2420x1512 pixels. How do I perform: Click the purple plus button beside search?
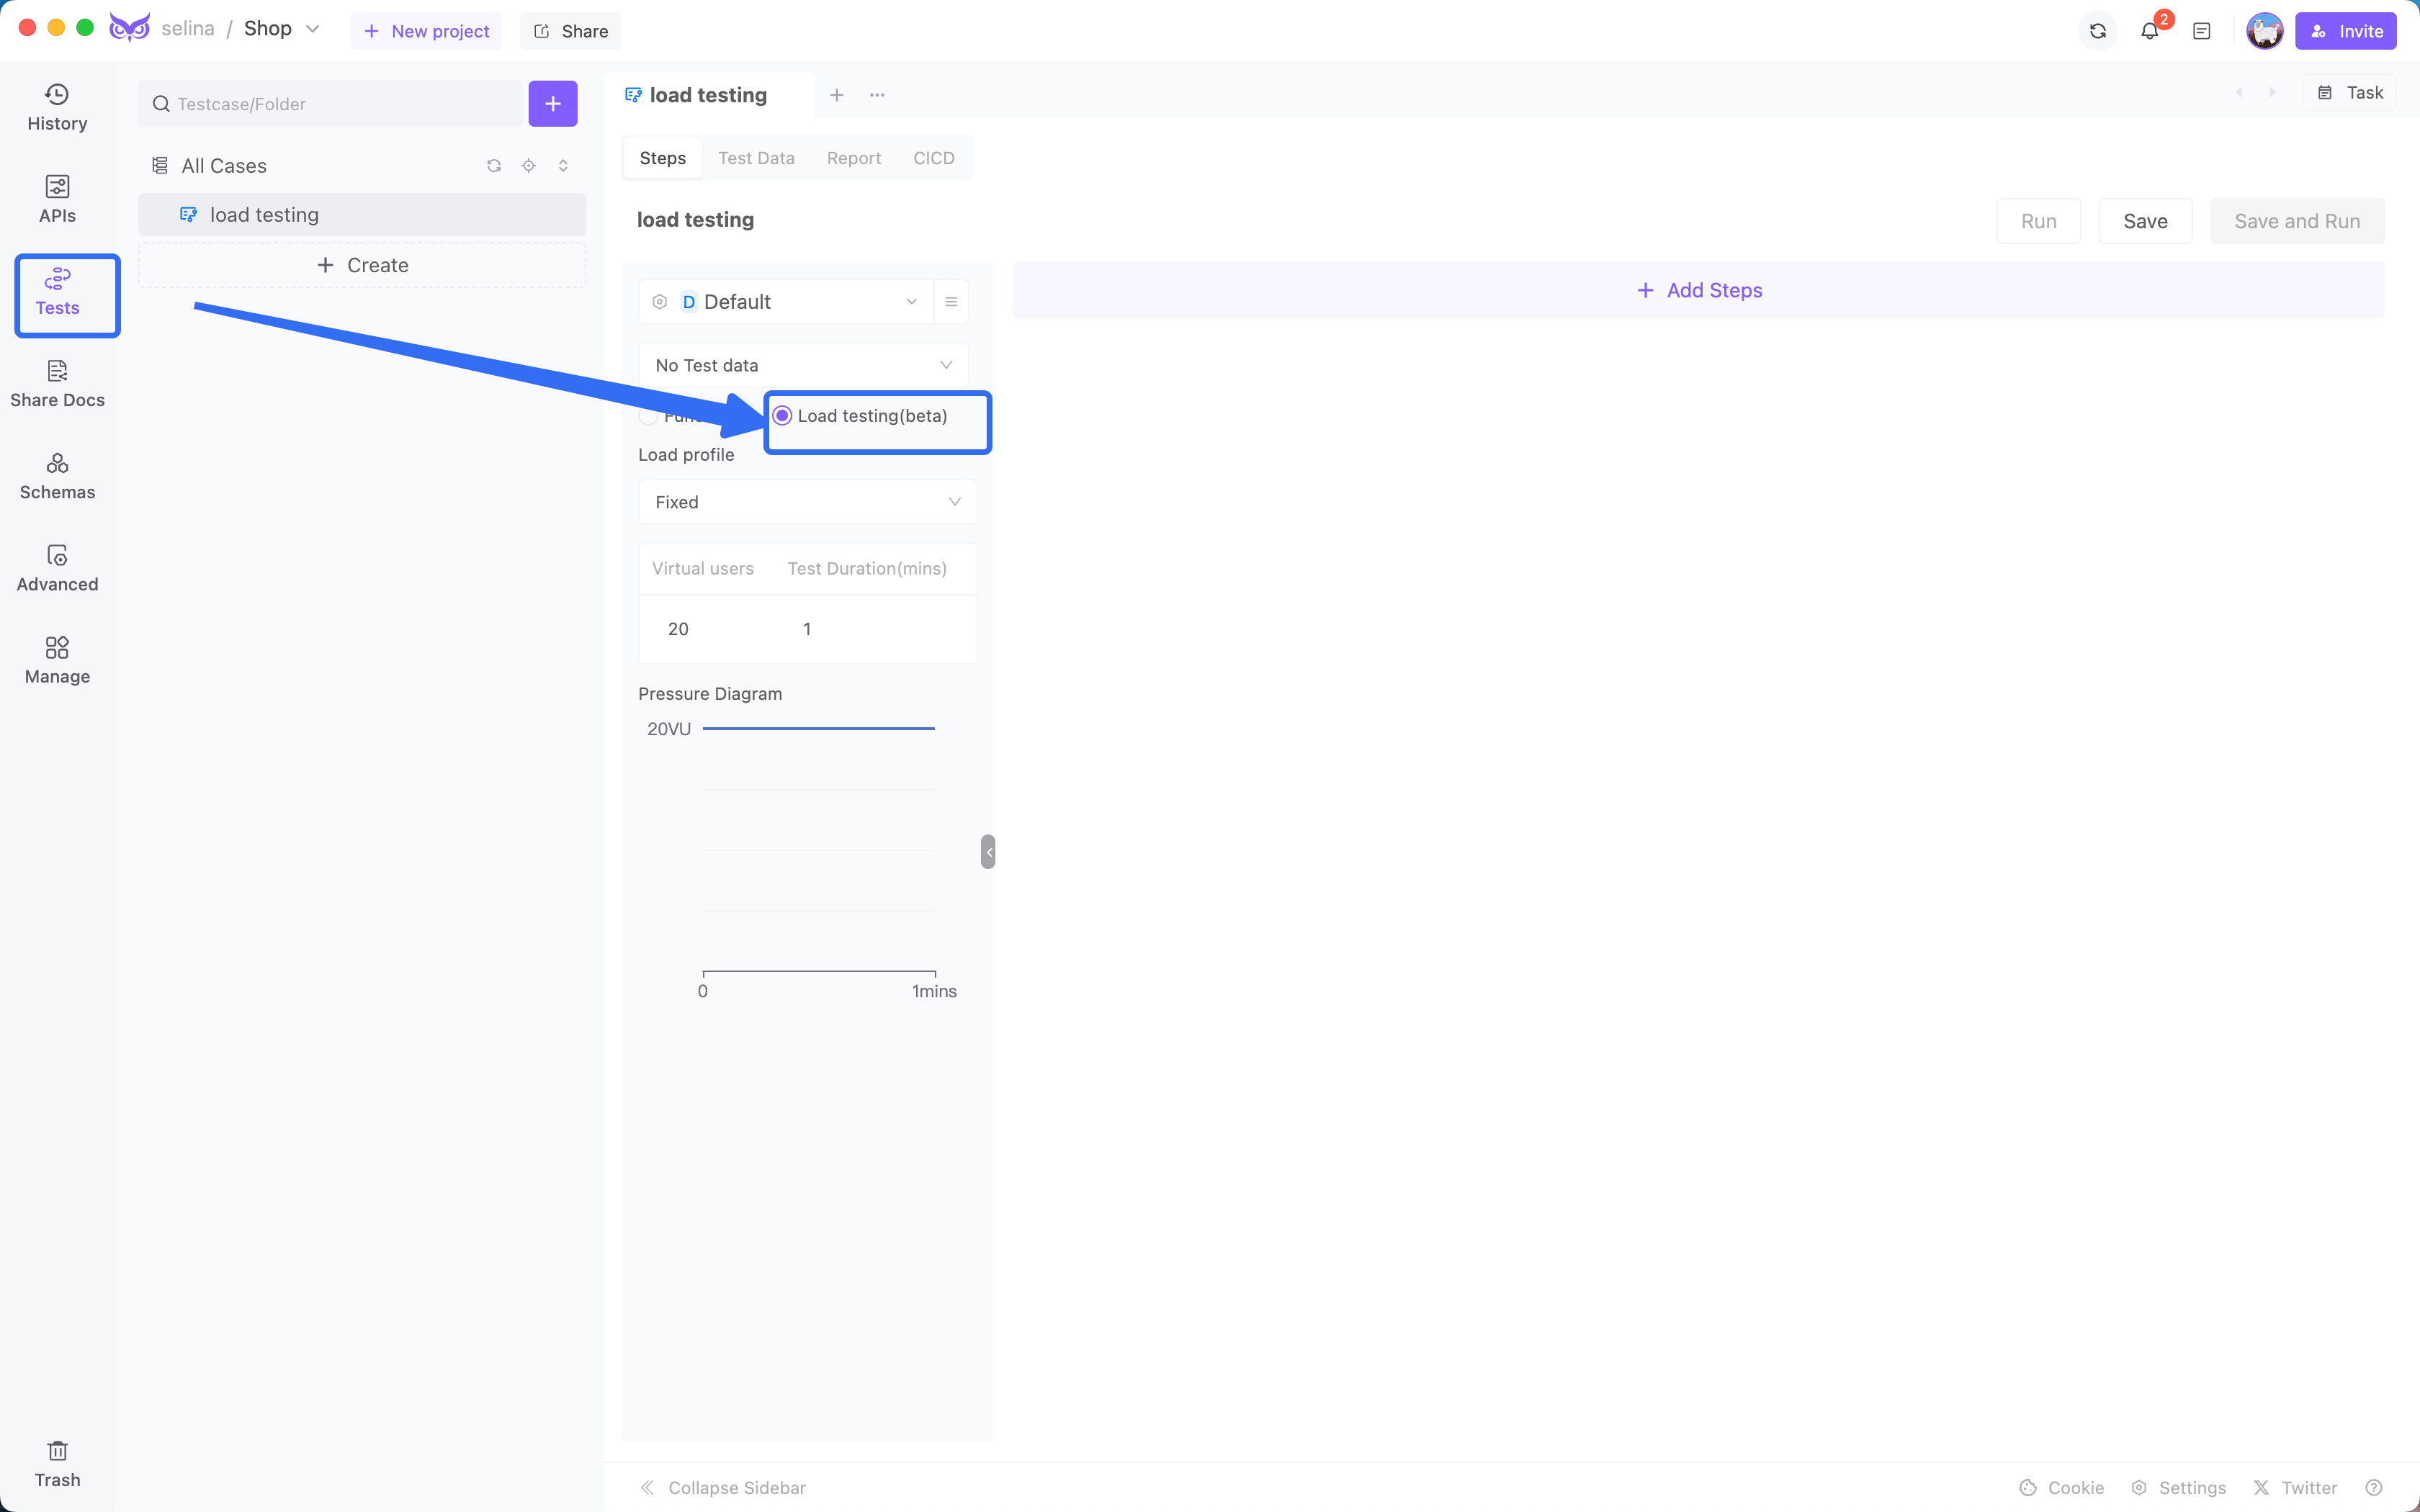point(553,104)
